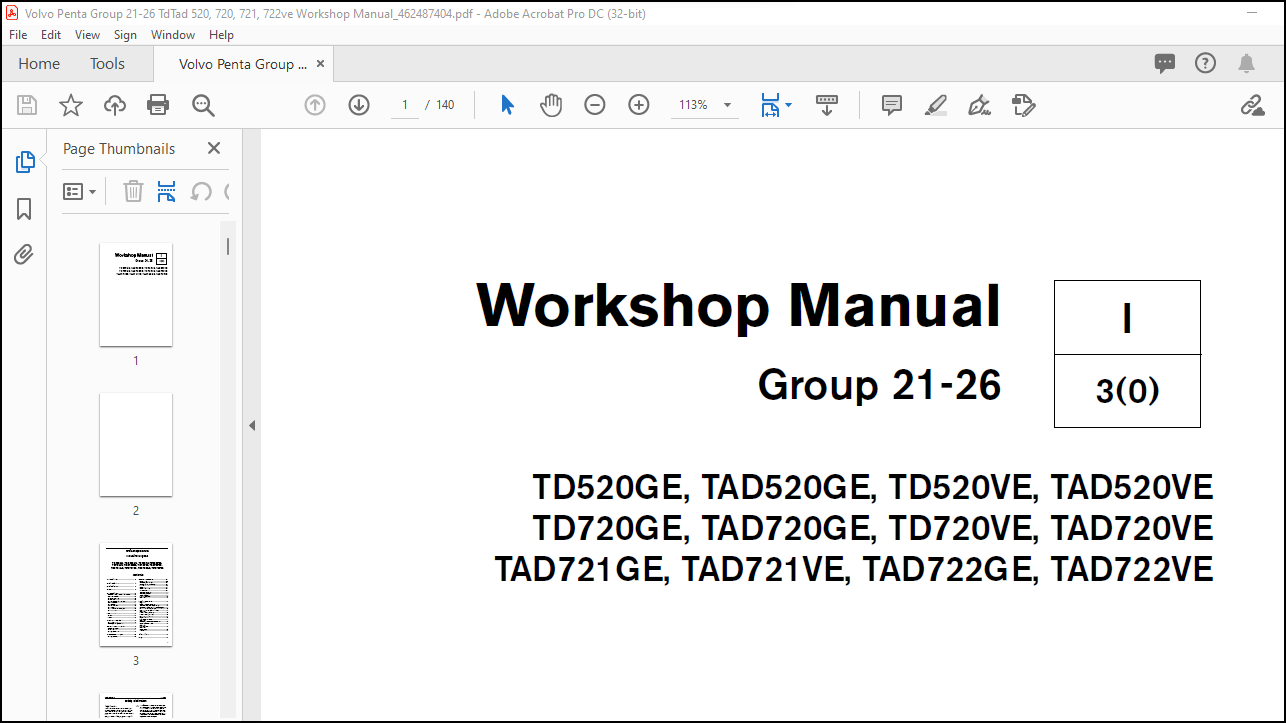Image resolution: width=1286 pixels, height=723 pixels.
Task: Open the Find text magnifier tool
Action: click(203, 105)
